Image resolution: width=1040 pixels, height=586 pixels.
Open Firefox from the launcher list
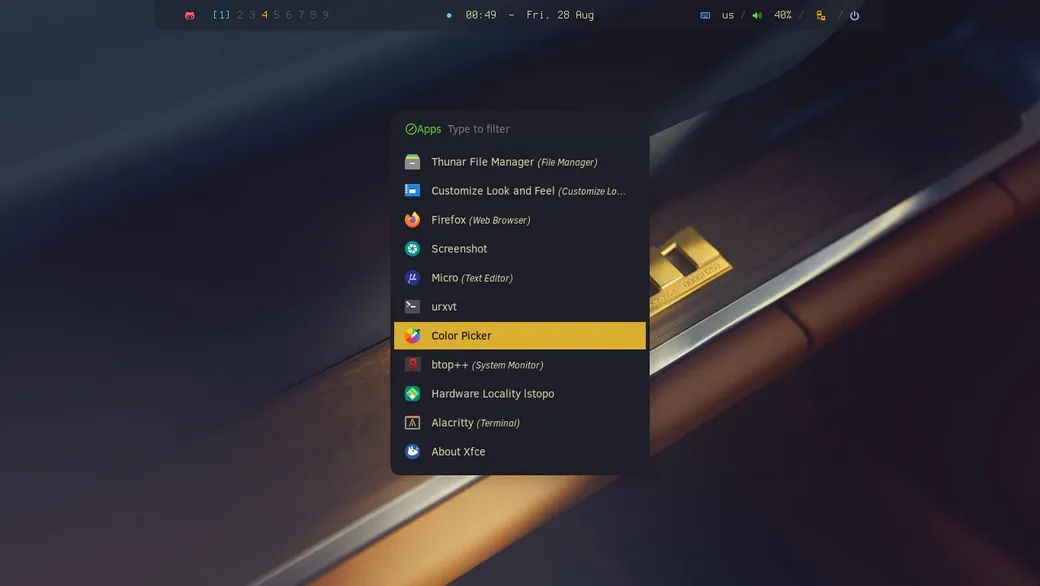520,219
